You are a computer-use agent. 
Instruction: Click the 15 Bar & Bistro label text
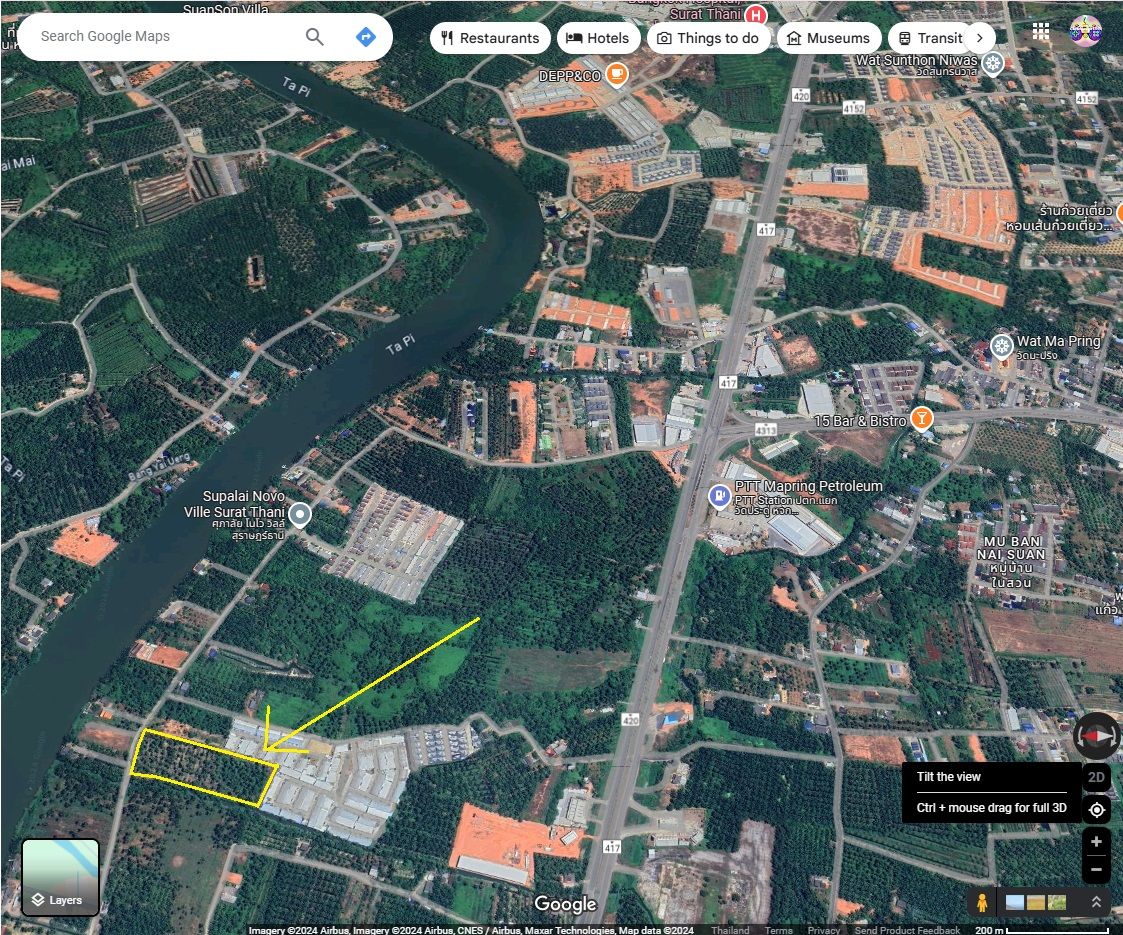click(x=860, y=421)
